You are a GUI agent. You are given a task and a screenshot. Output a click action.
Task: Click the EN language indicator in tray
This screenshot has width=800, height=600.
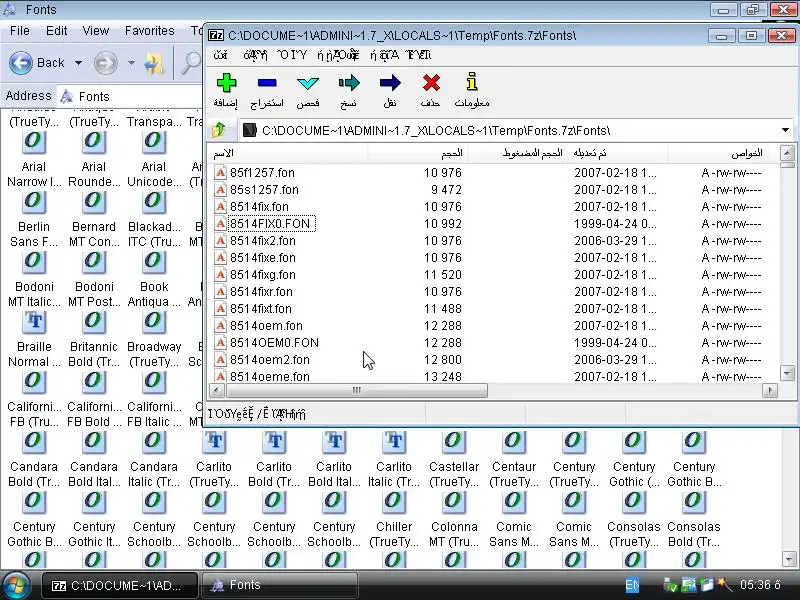click(632, 585)
